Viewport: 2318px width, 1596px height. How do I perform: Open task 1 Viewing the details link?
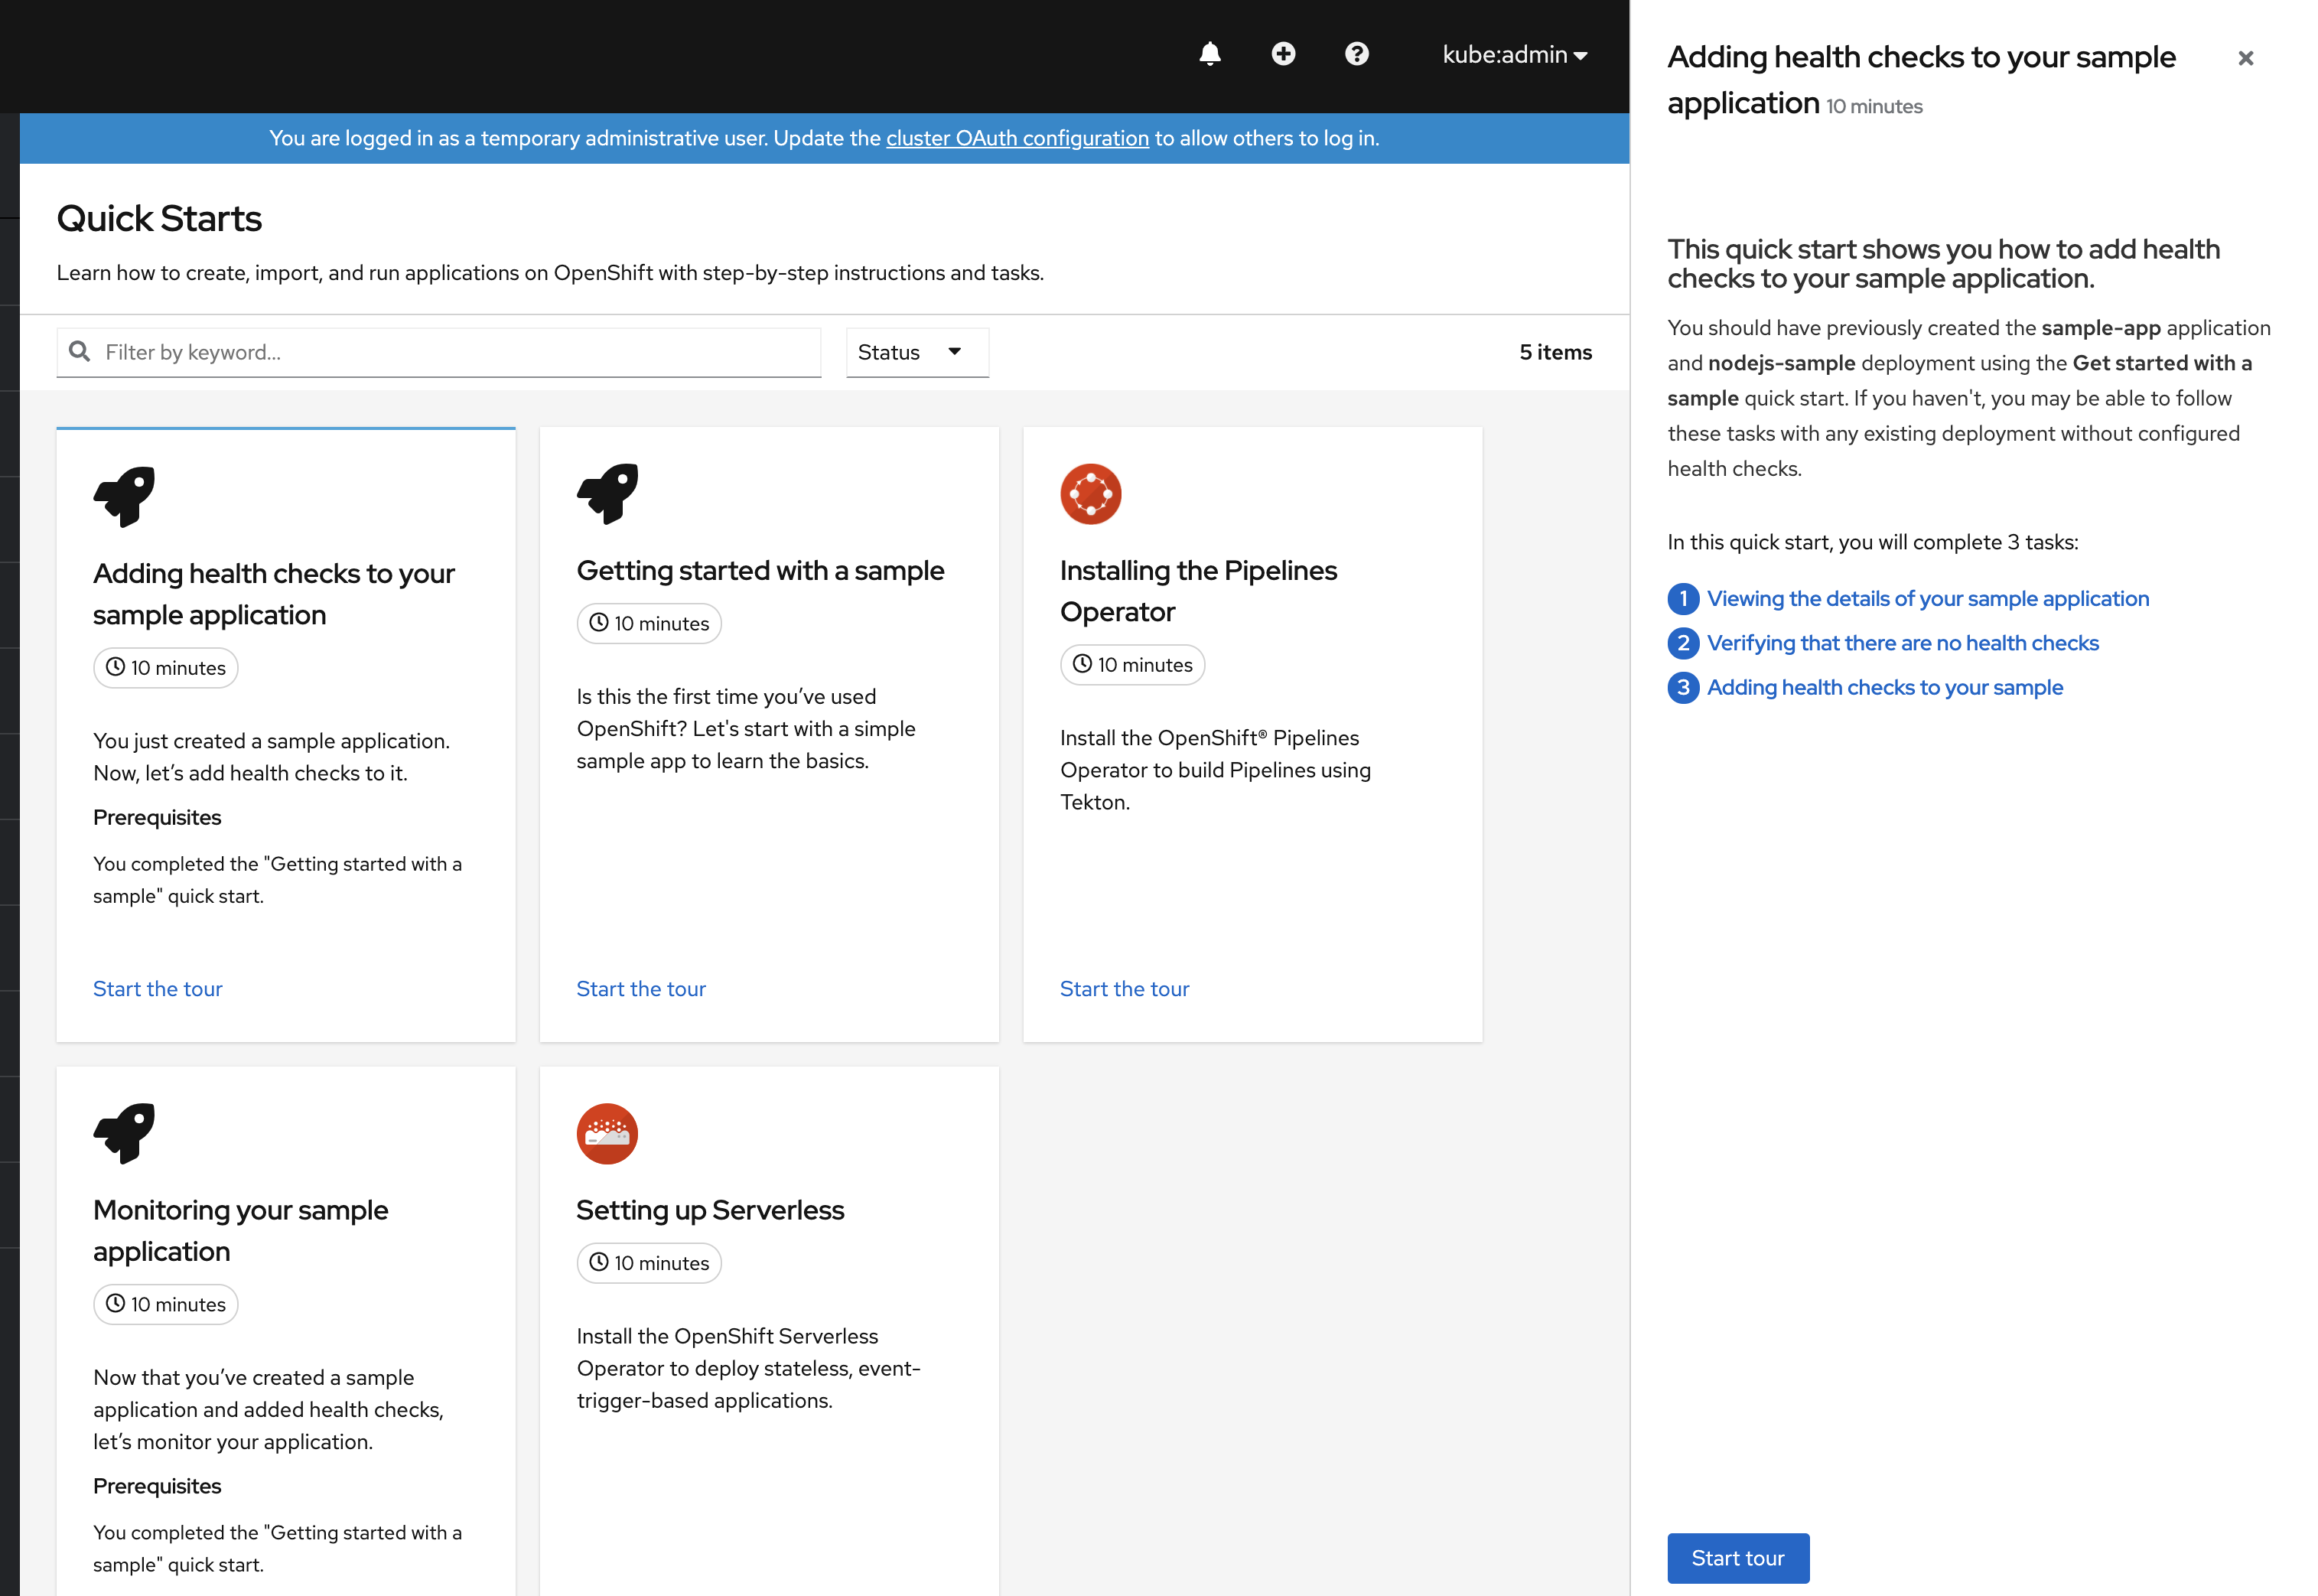click(1927, 598)
